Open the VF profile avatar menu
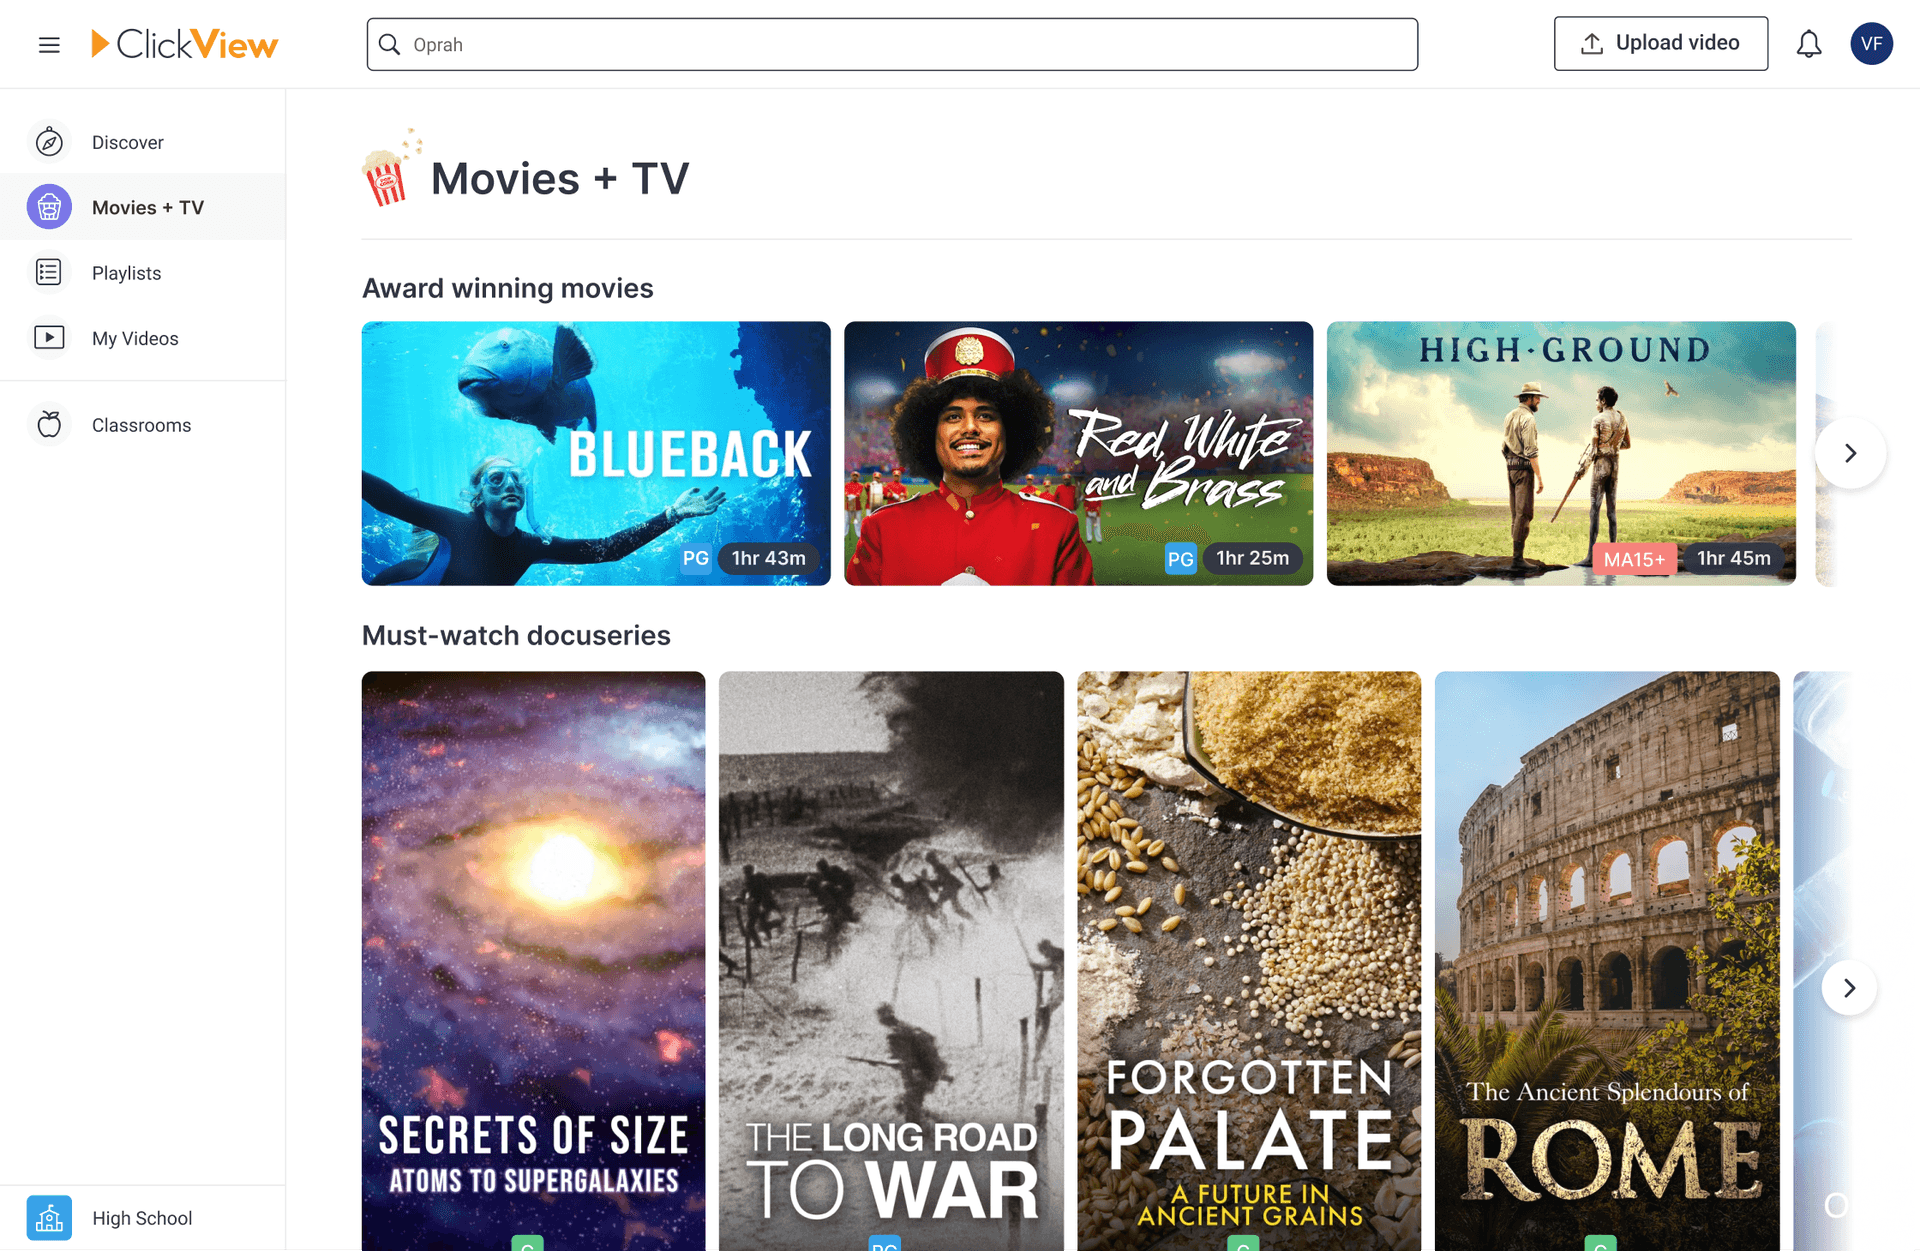This screenshot has height=1251, width=1920. [x=1871, y=43]
